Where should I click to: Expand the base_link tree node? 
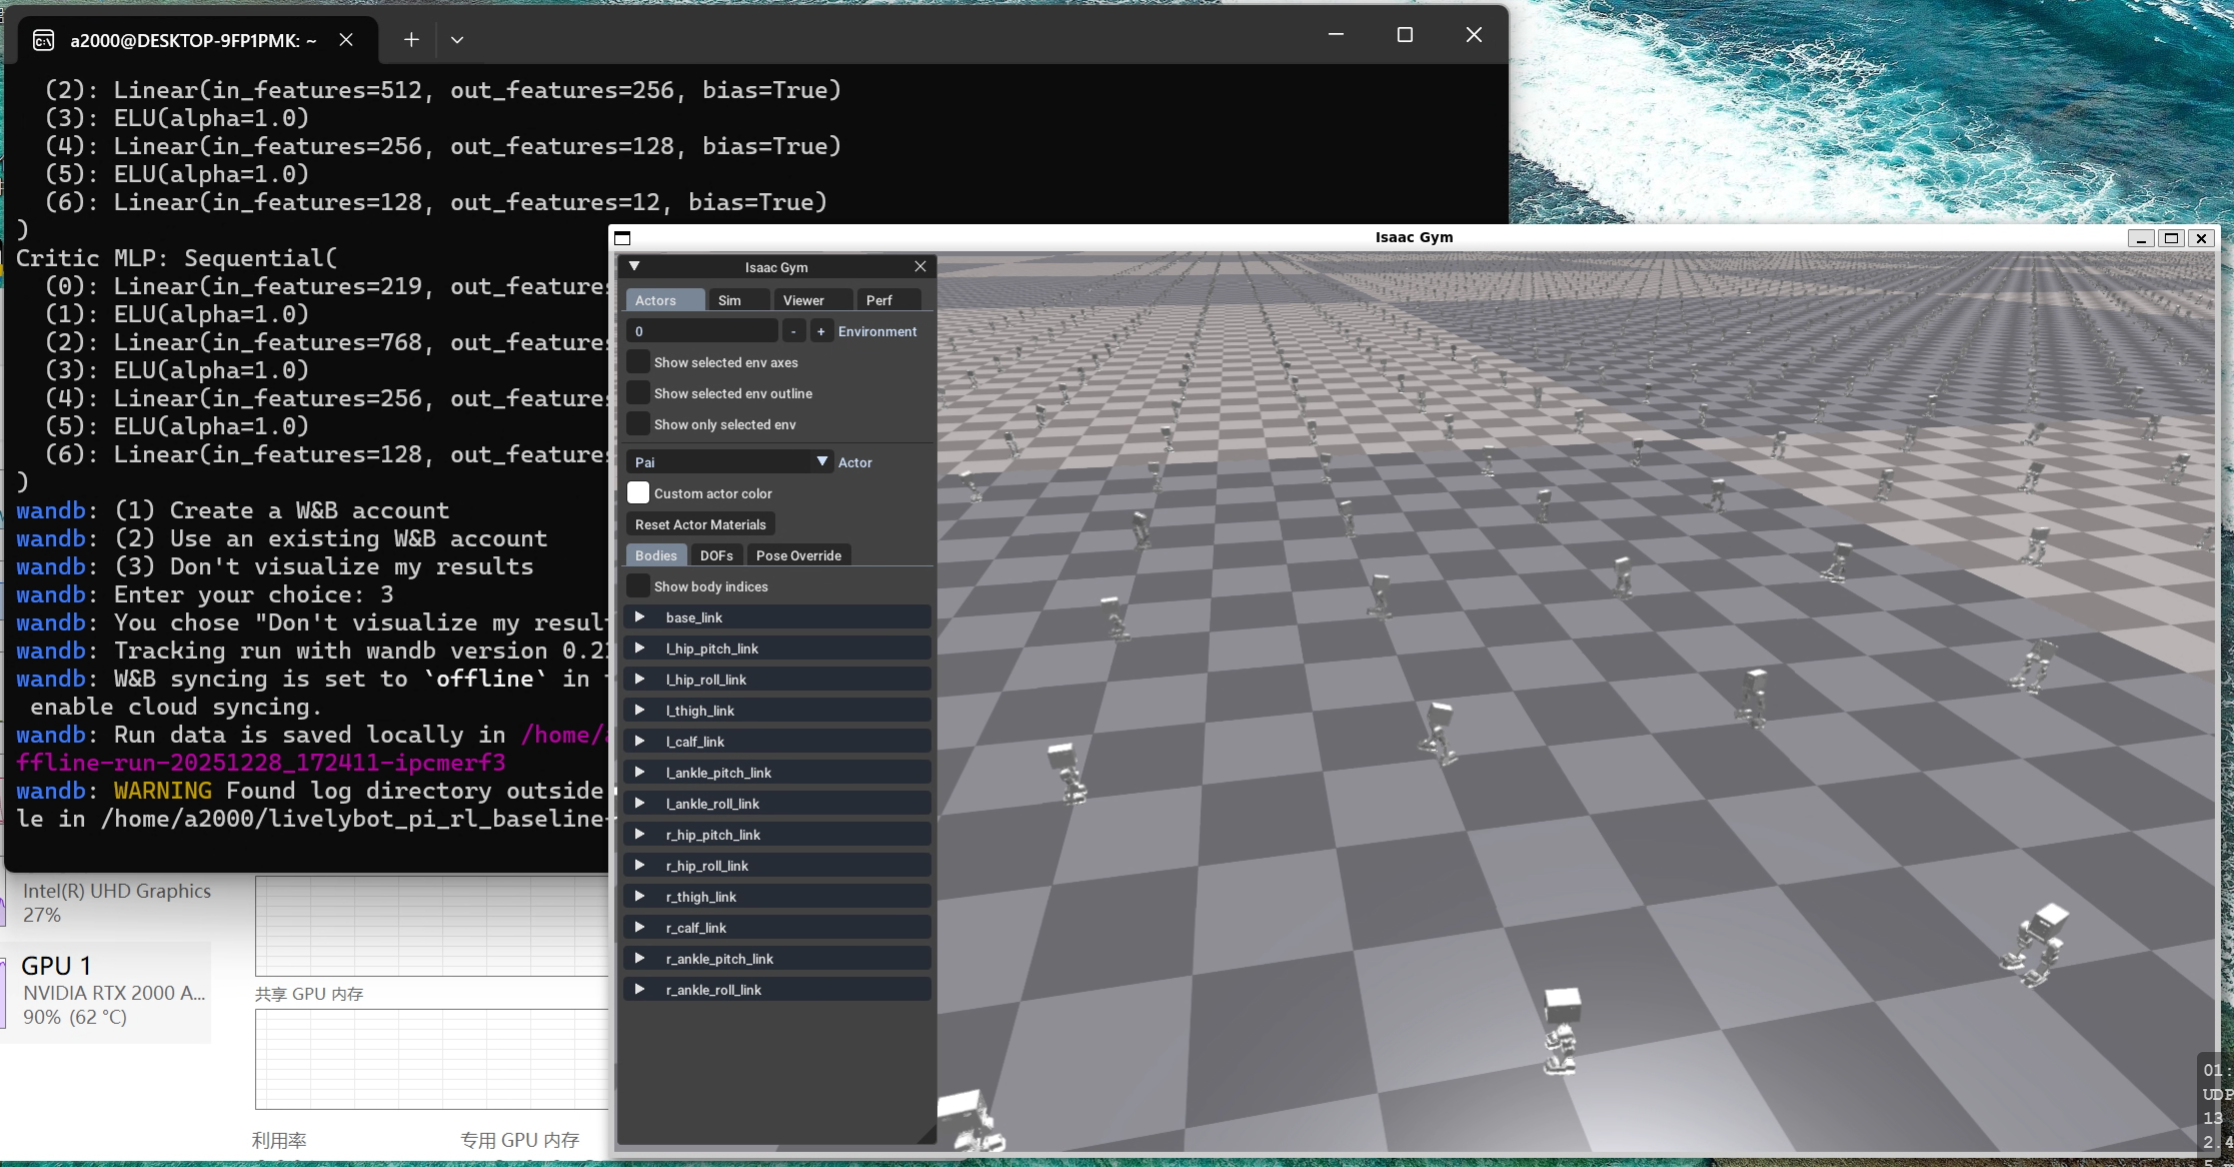click(640, 617)
